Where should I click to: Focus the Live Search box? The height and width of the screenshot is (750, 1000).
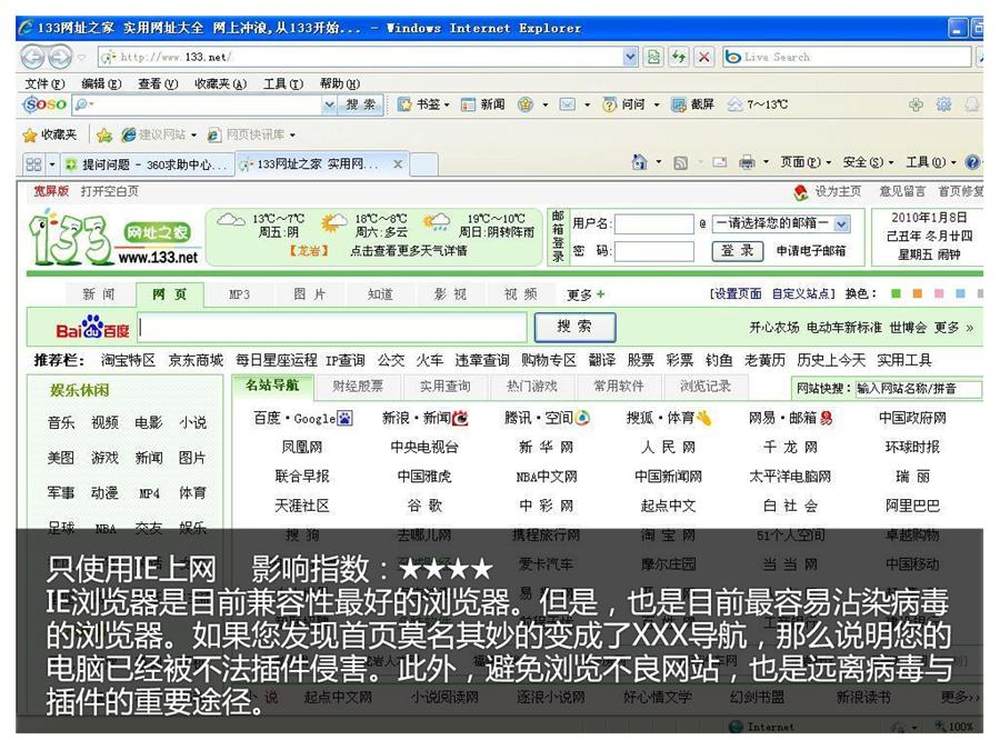846,57
